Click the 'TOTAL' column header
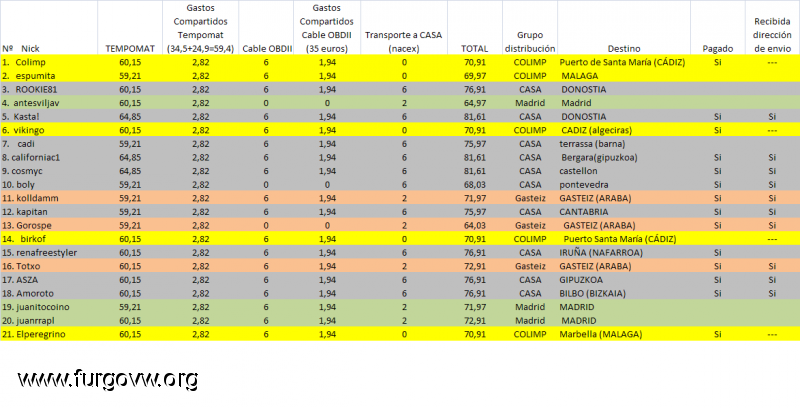Viewport: 800px width, 408px height. click(474, 49)
